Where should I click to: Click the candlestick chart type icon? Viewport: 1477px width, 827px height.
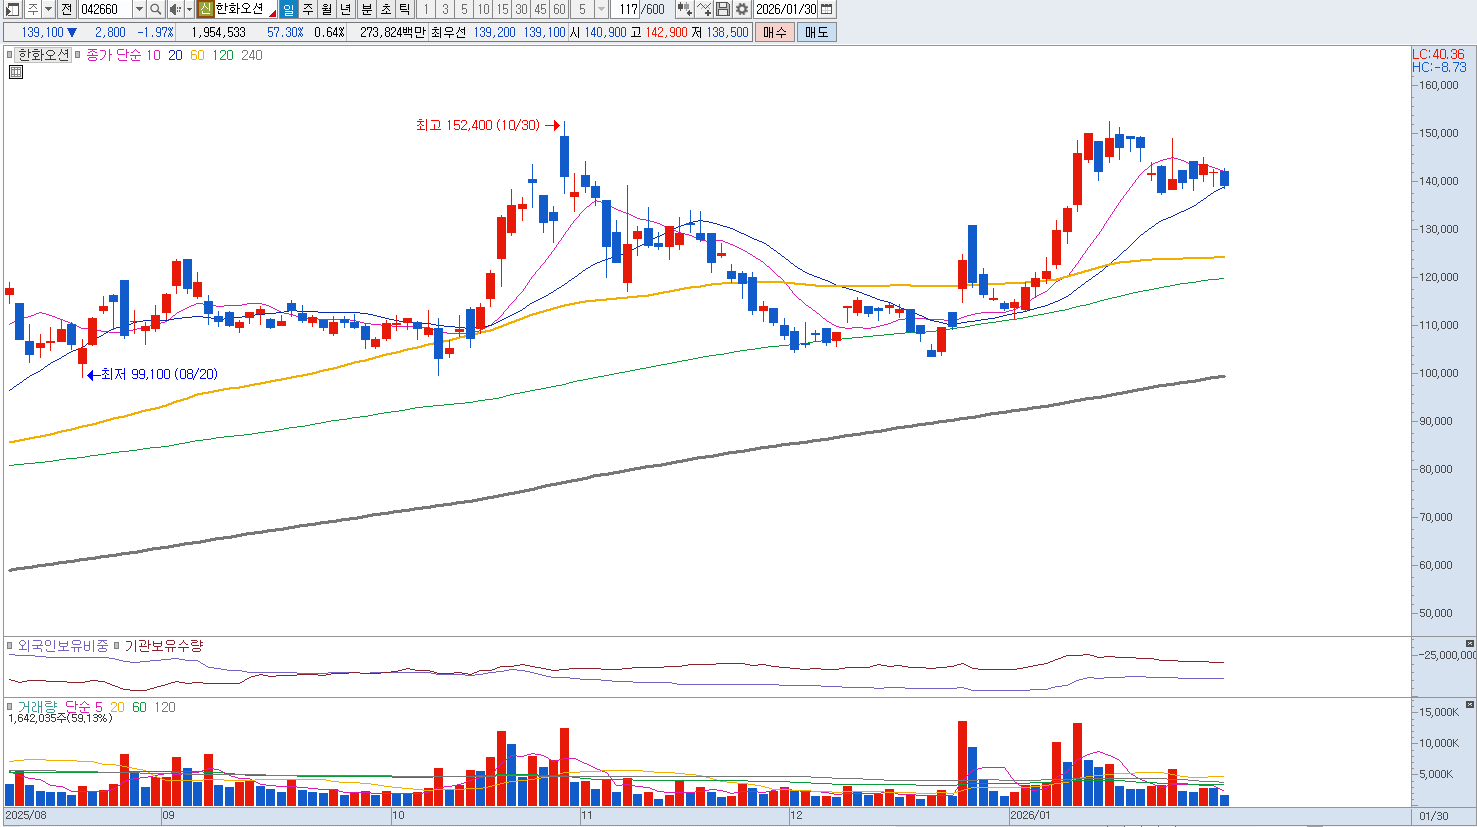coord(684,9)
